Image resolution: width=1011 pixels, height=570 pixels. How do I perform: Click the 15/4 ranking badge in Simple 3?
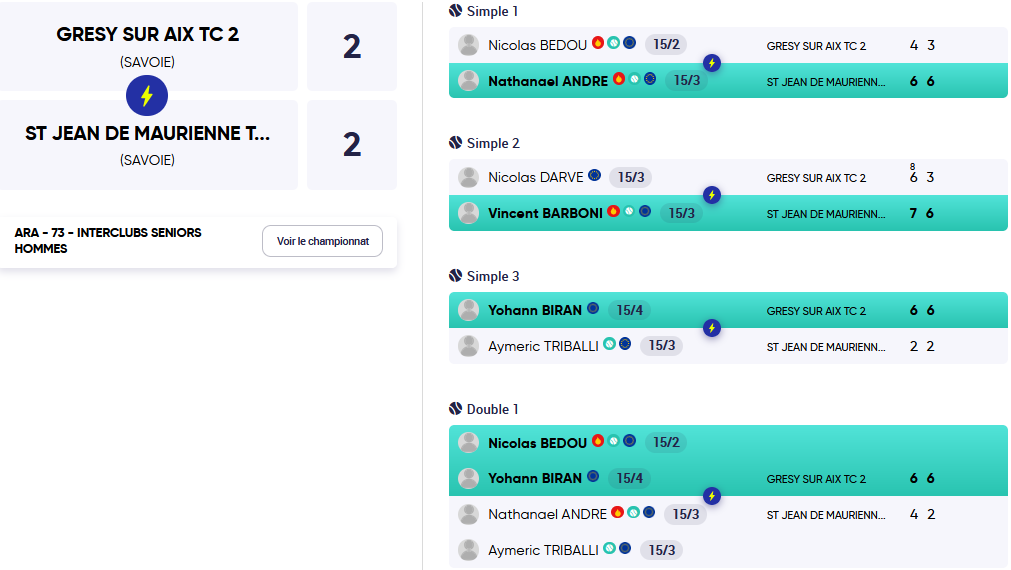(630, 310)
